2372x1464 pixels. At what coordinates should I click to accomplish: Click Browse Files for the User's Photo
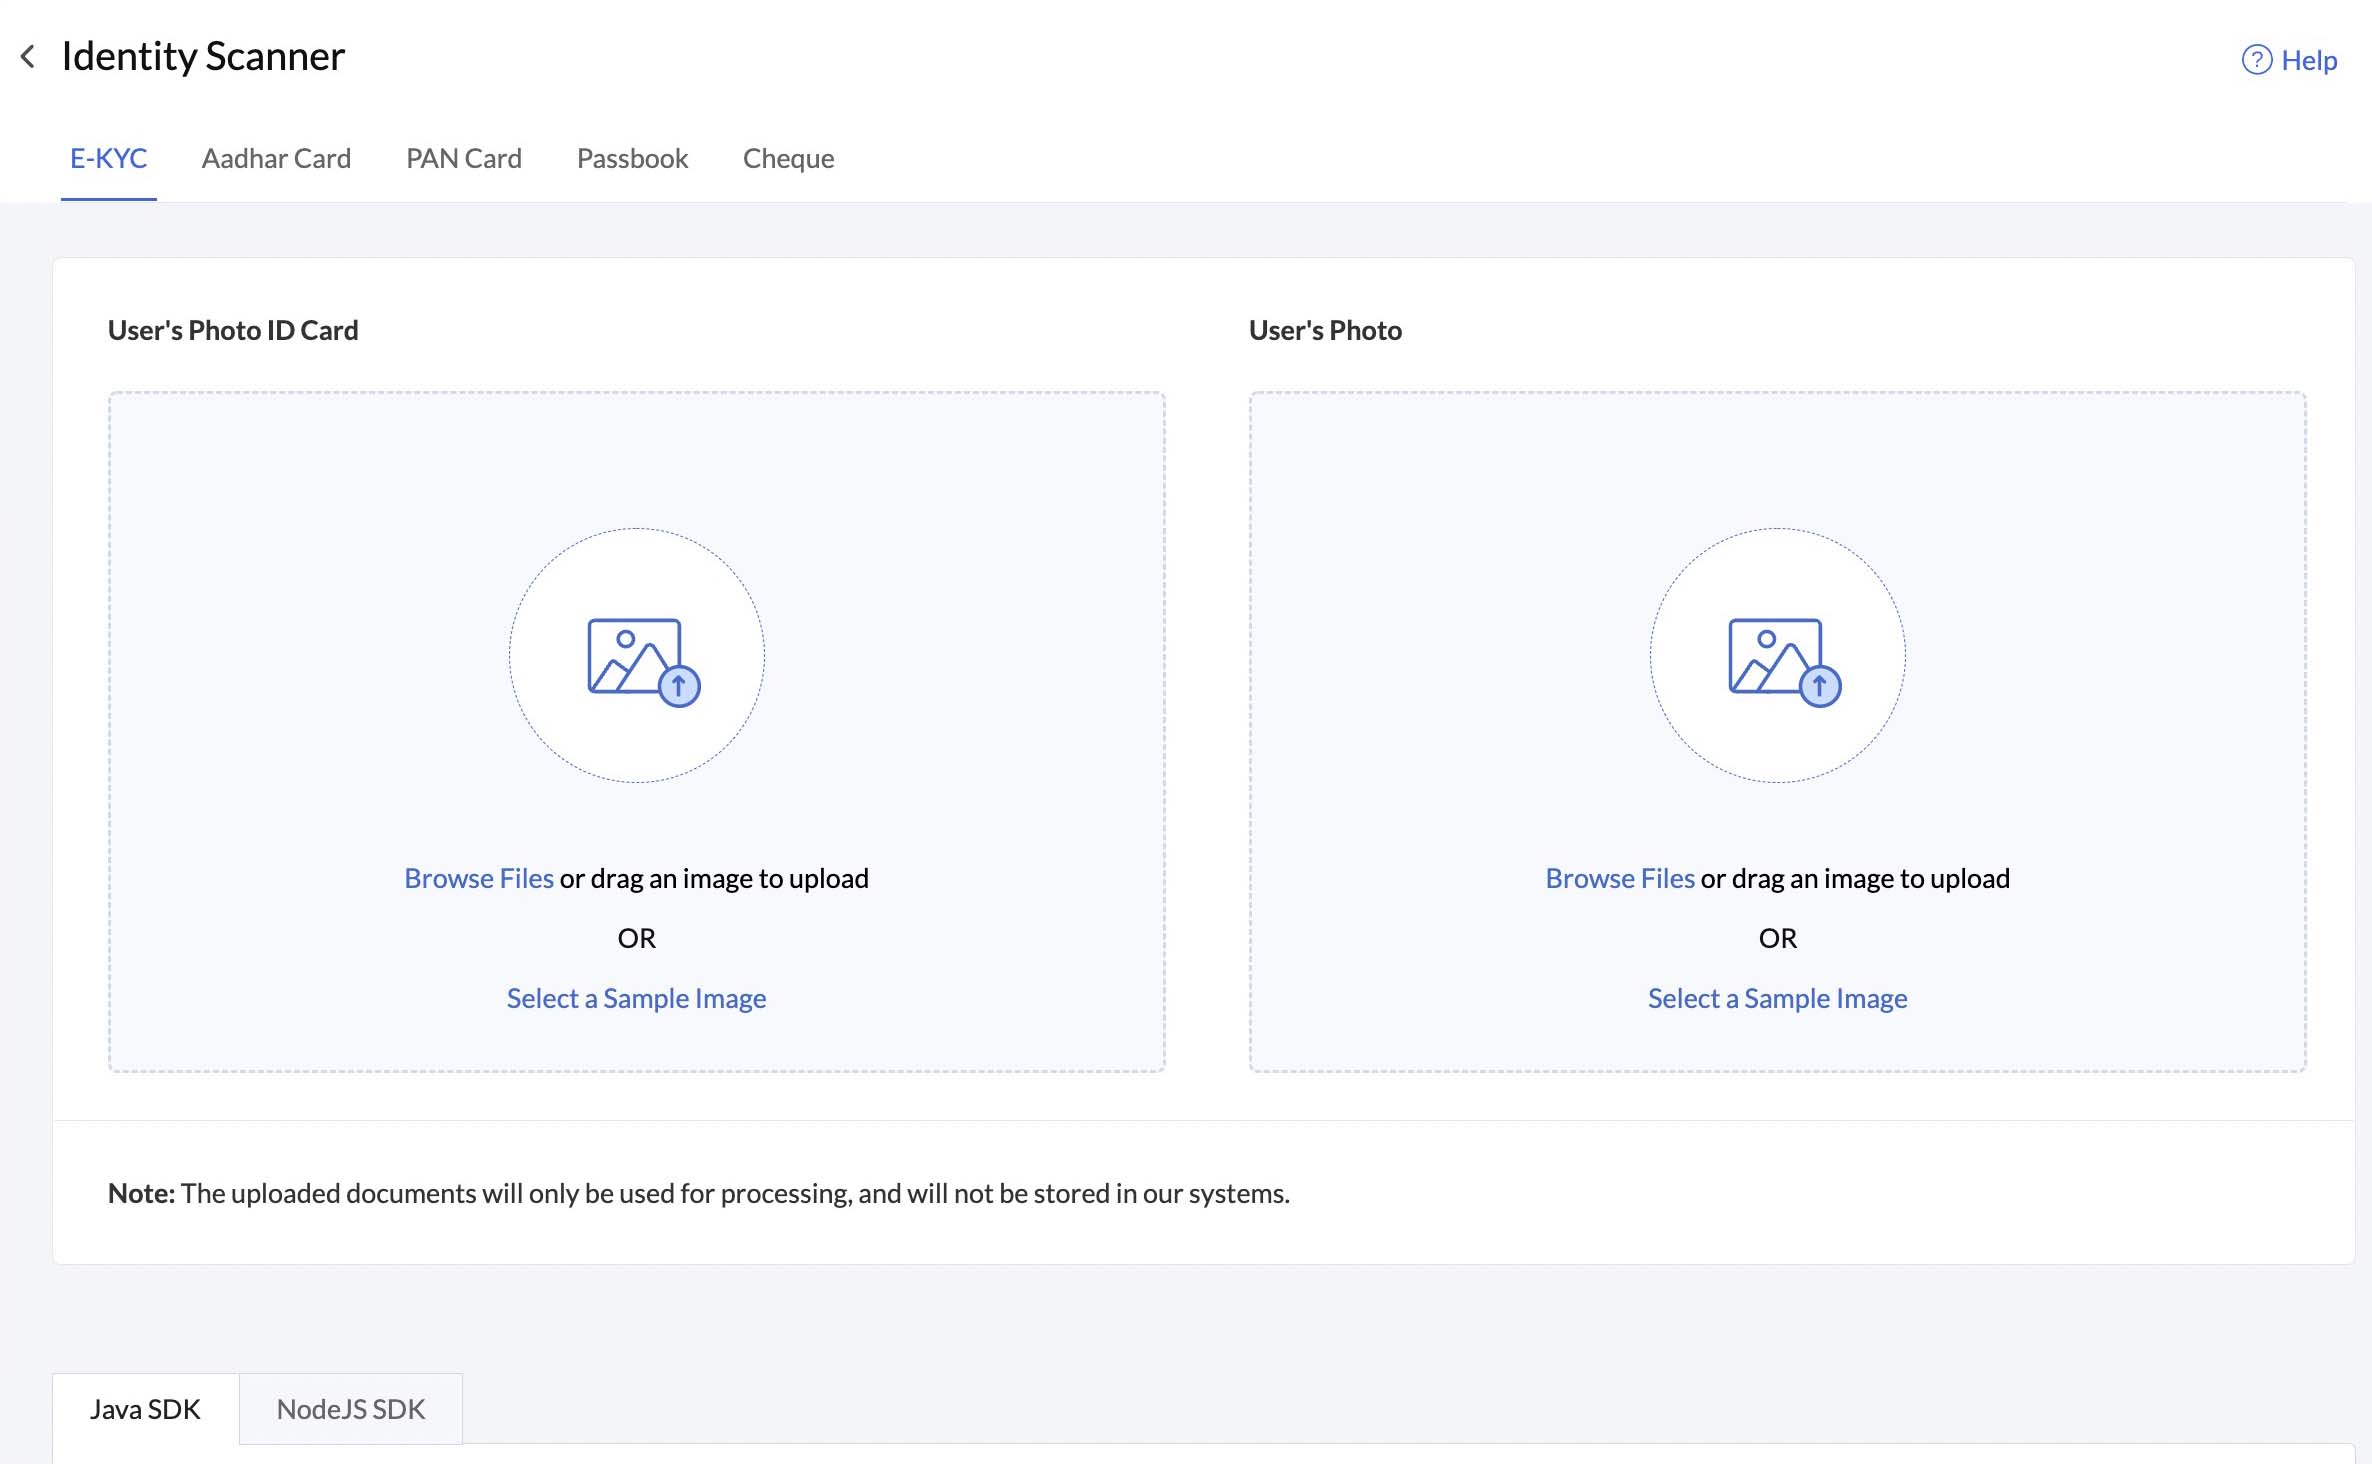pos(1620,878)
